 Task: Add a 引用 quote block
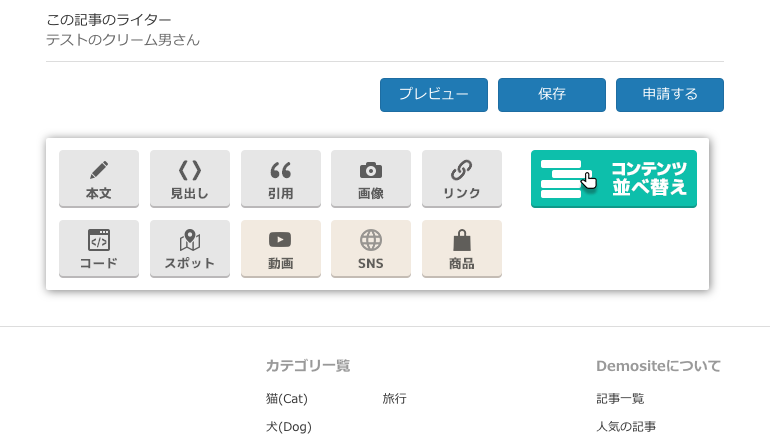(280, 179)
